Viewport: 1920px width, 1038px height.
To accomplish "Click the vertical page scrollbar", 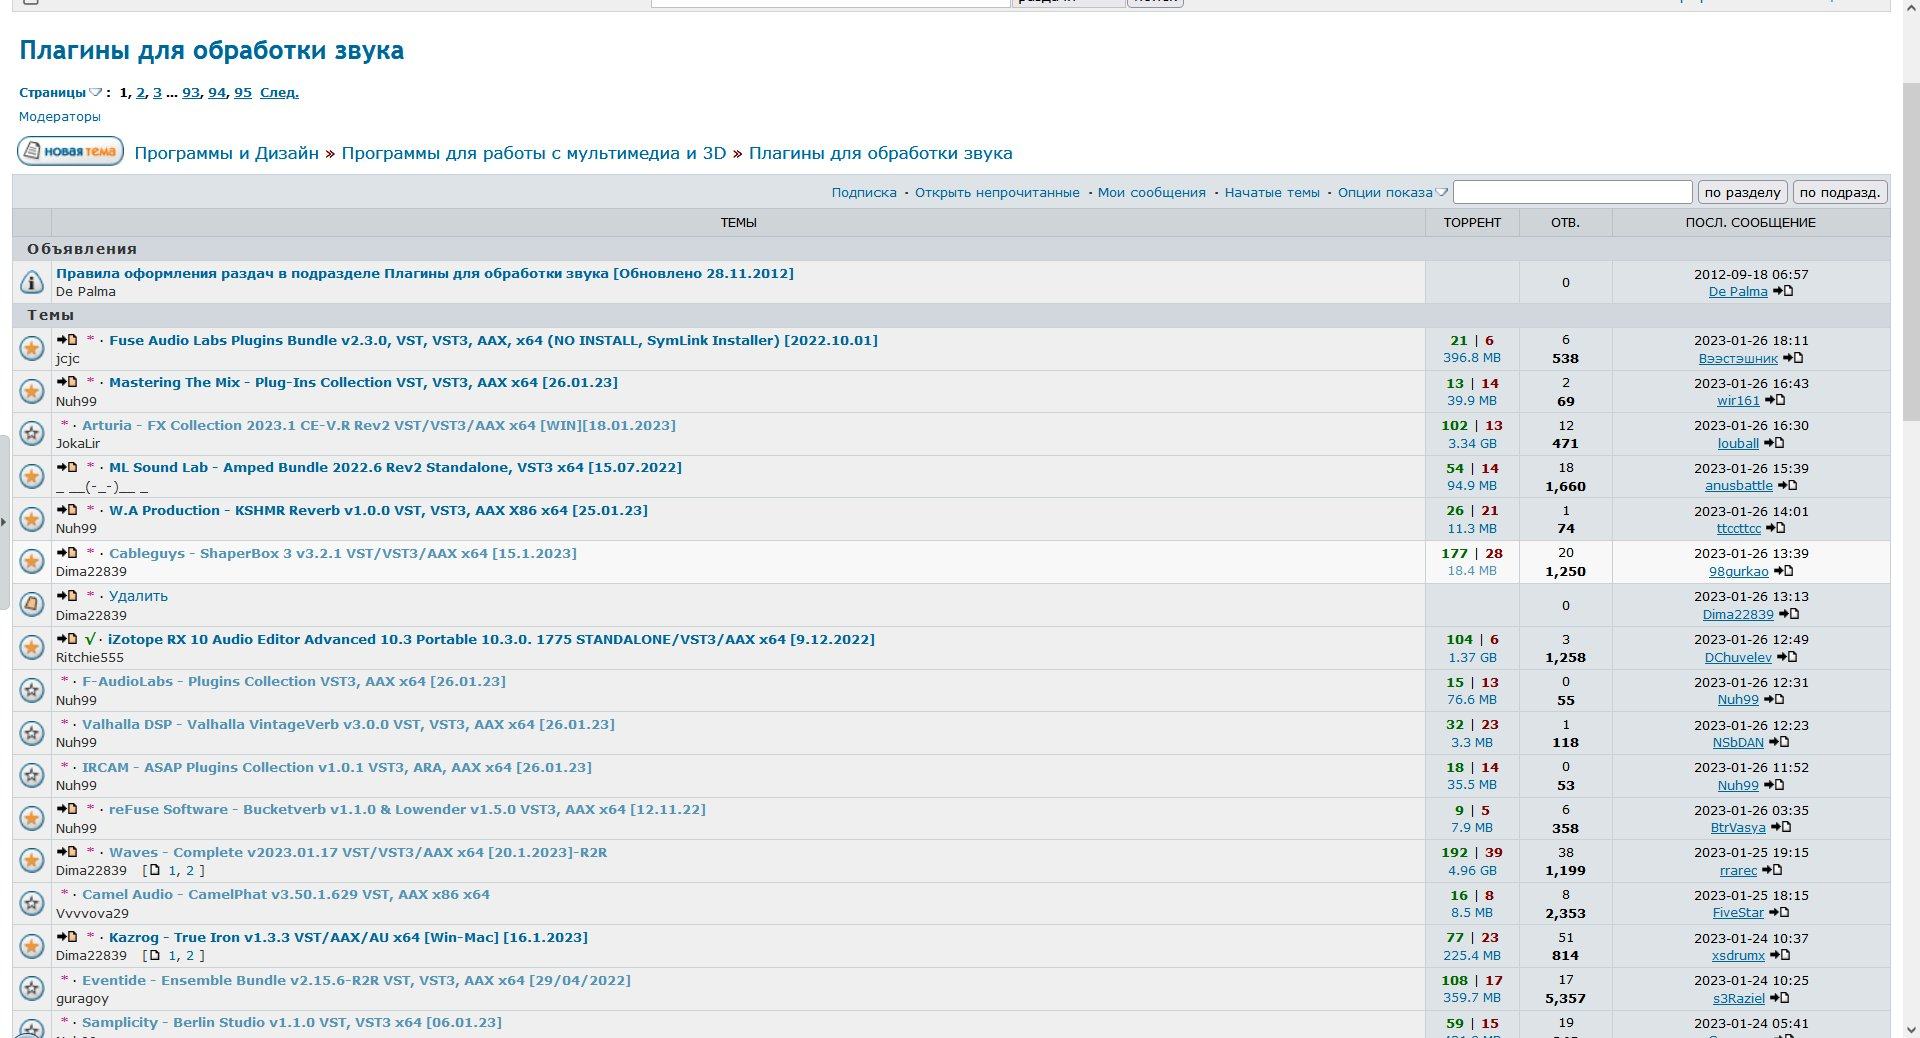I will (x=1911, y=250).
